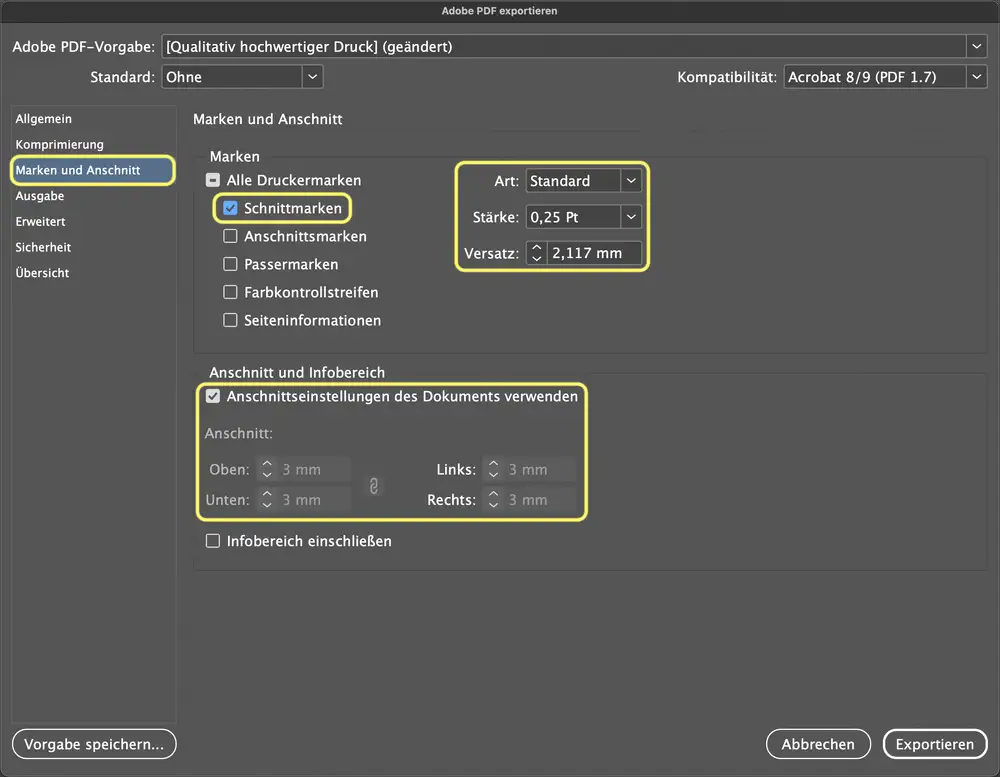Click the Rechts bleed value field
Viewport: 1000px width, 777px height.
click(540, 500)
